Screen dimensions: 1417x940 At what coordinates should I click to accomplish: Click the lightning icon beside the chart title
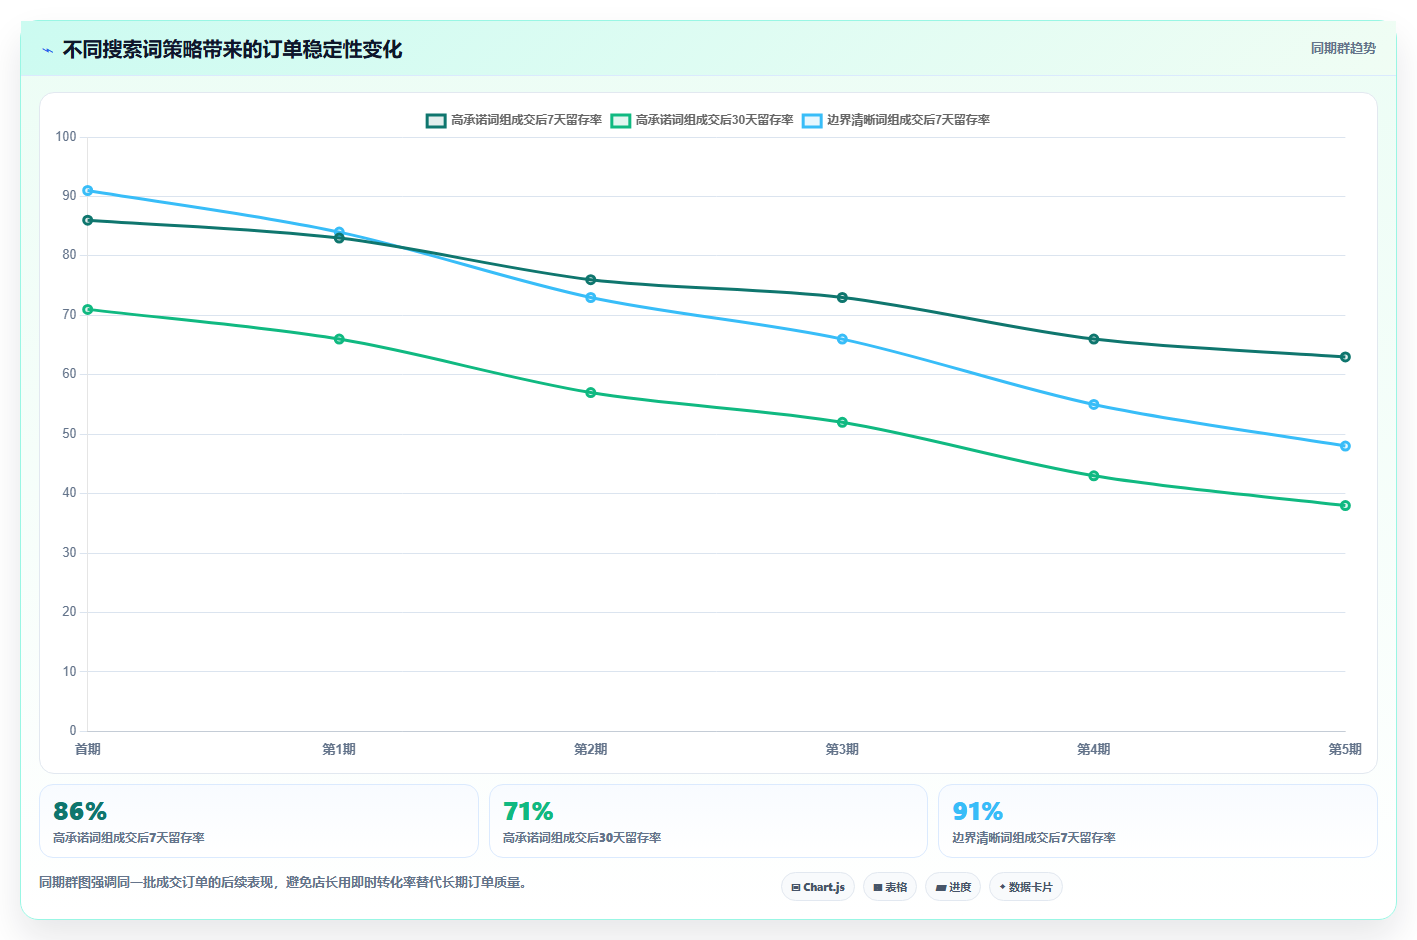tap(47, 50)
